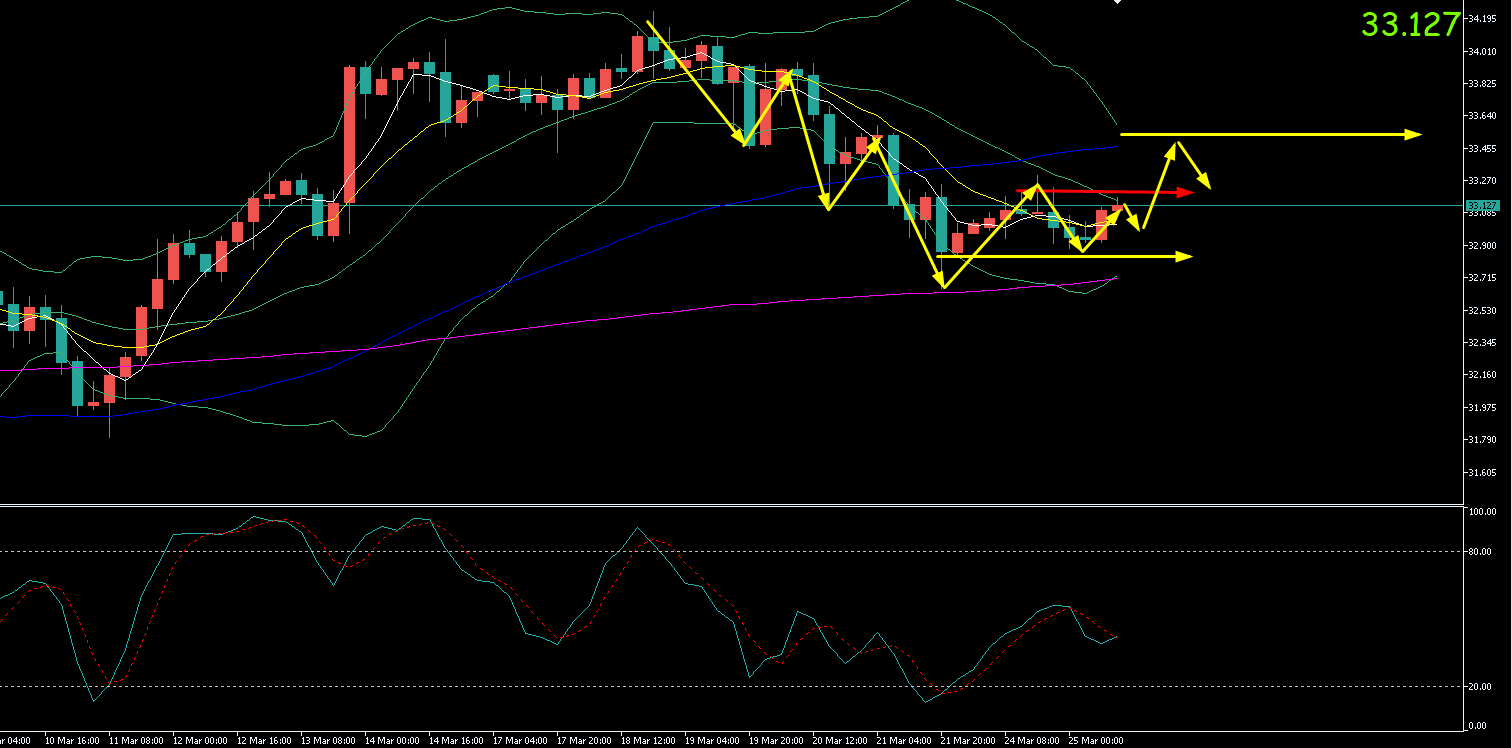Click the red horizontal arrow's arrowhead
The height and width of the screenshot is (748, 1512).
[x=1188, y=191]
